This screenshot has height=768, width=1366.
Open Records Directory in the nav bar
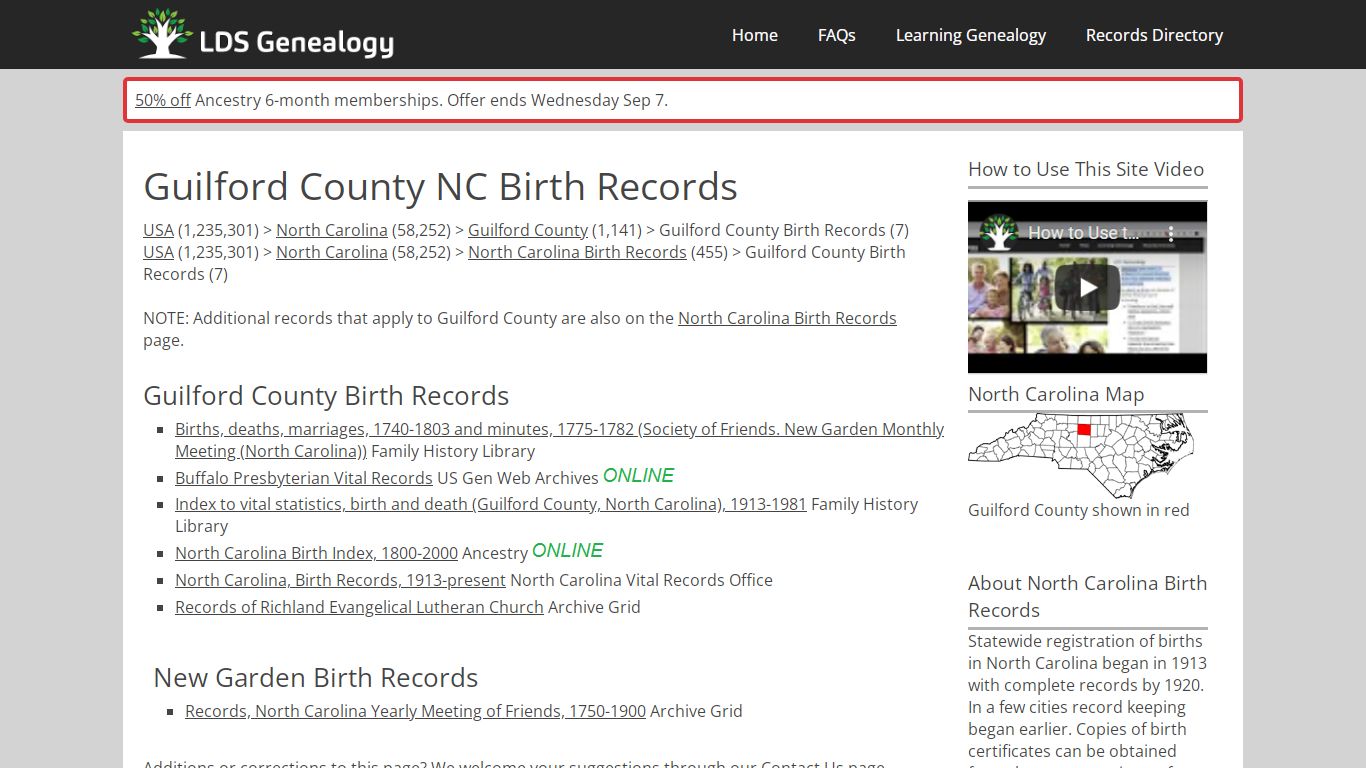1155,35
